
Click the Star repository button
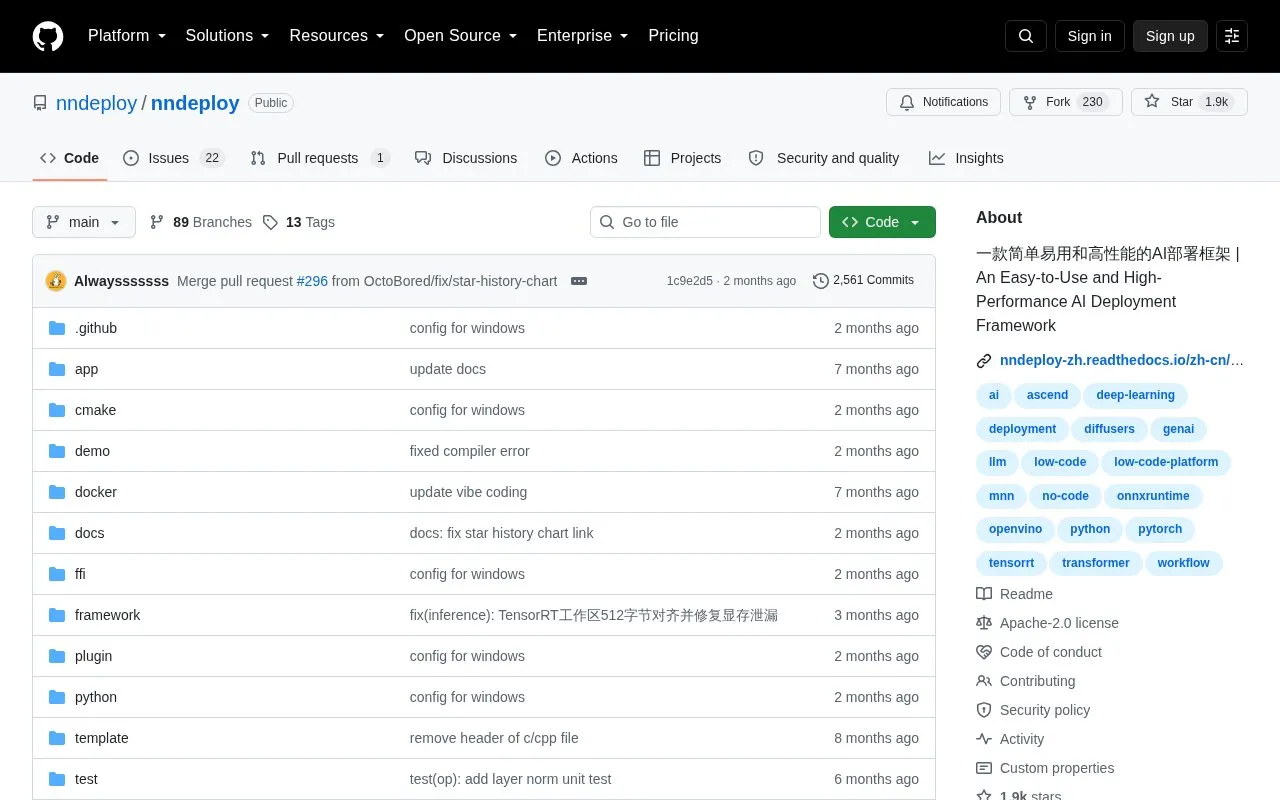point(1190,102)
